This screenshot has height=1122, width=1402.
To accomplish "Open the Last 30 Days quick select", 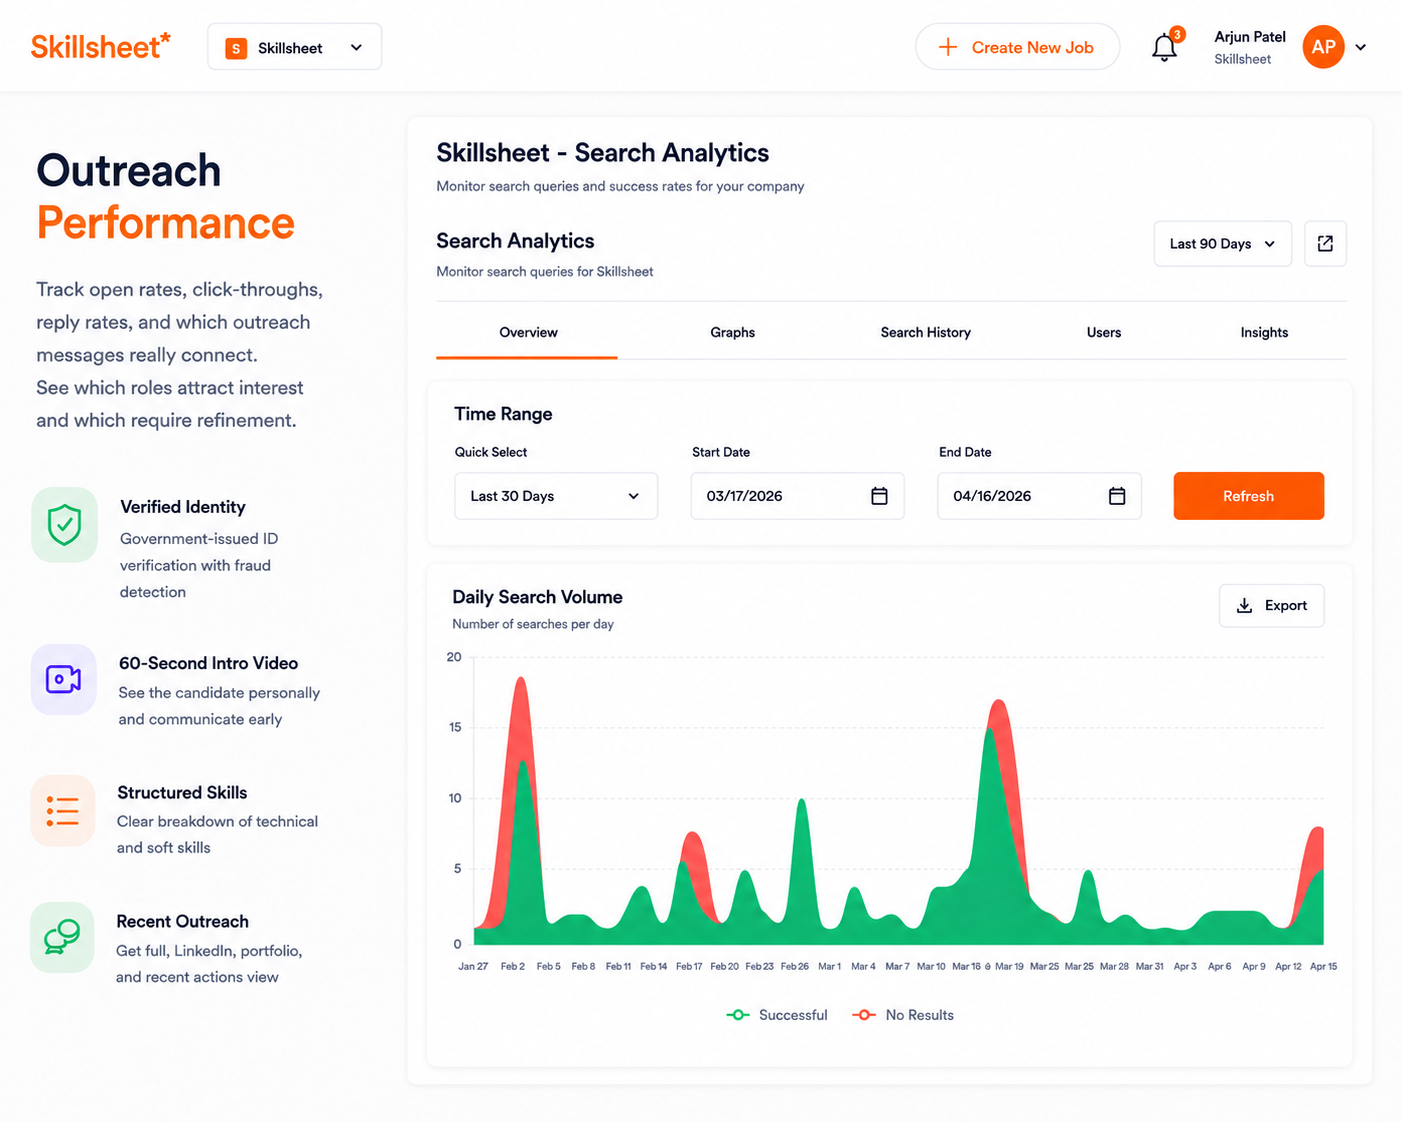I will (556, 496).
